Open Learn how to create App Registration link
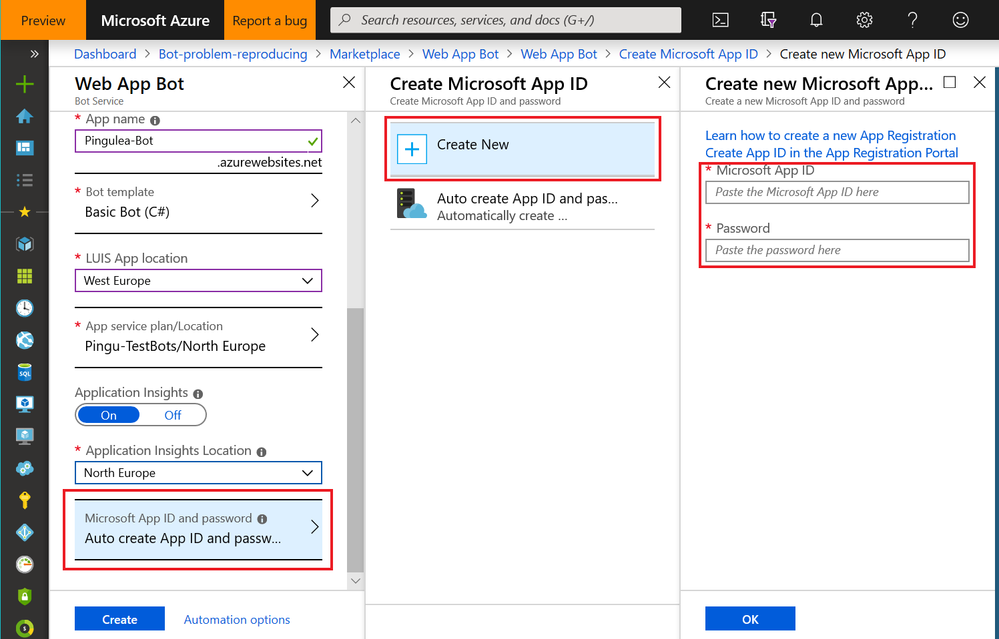999x639 pixels. pos(830,136)
